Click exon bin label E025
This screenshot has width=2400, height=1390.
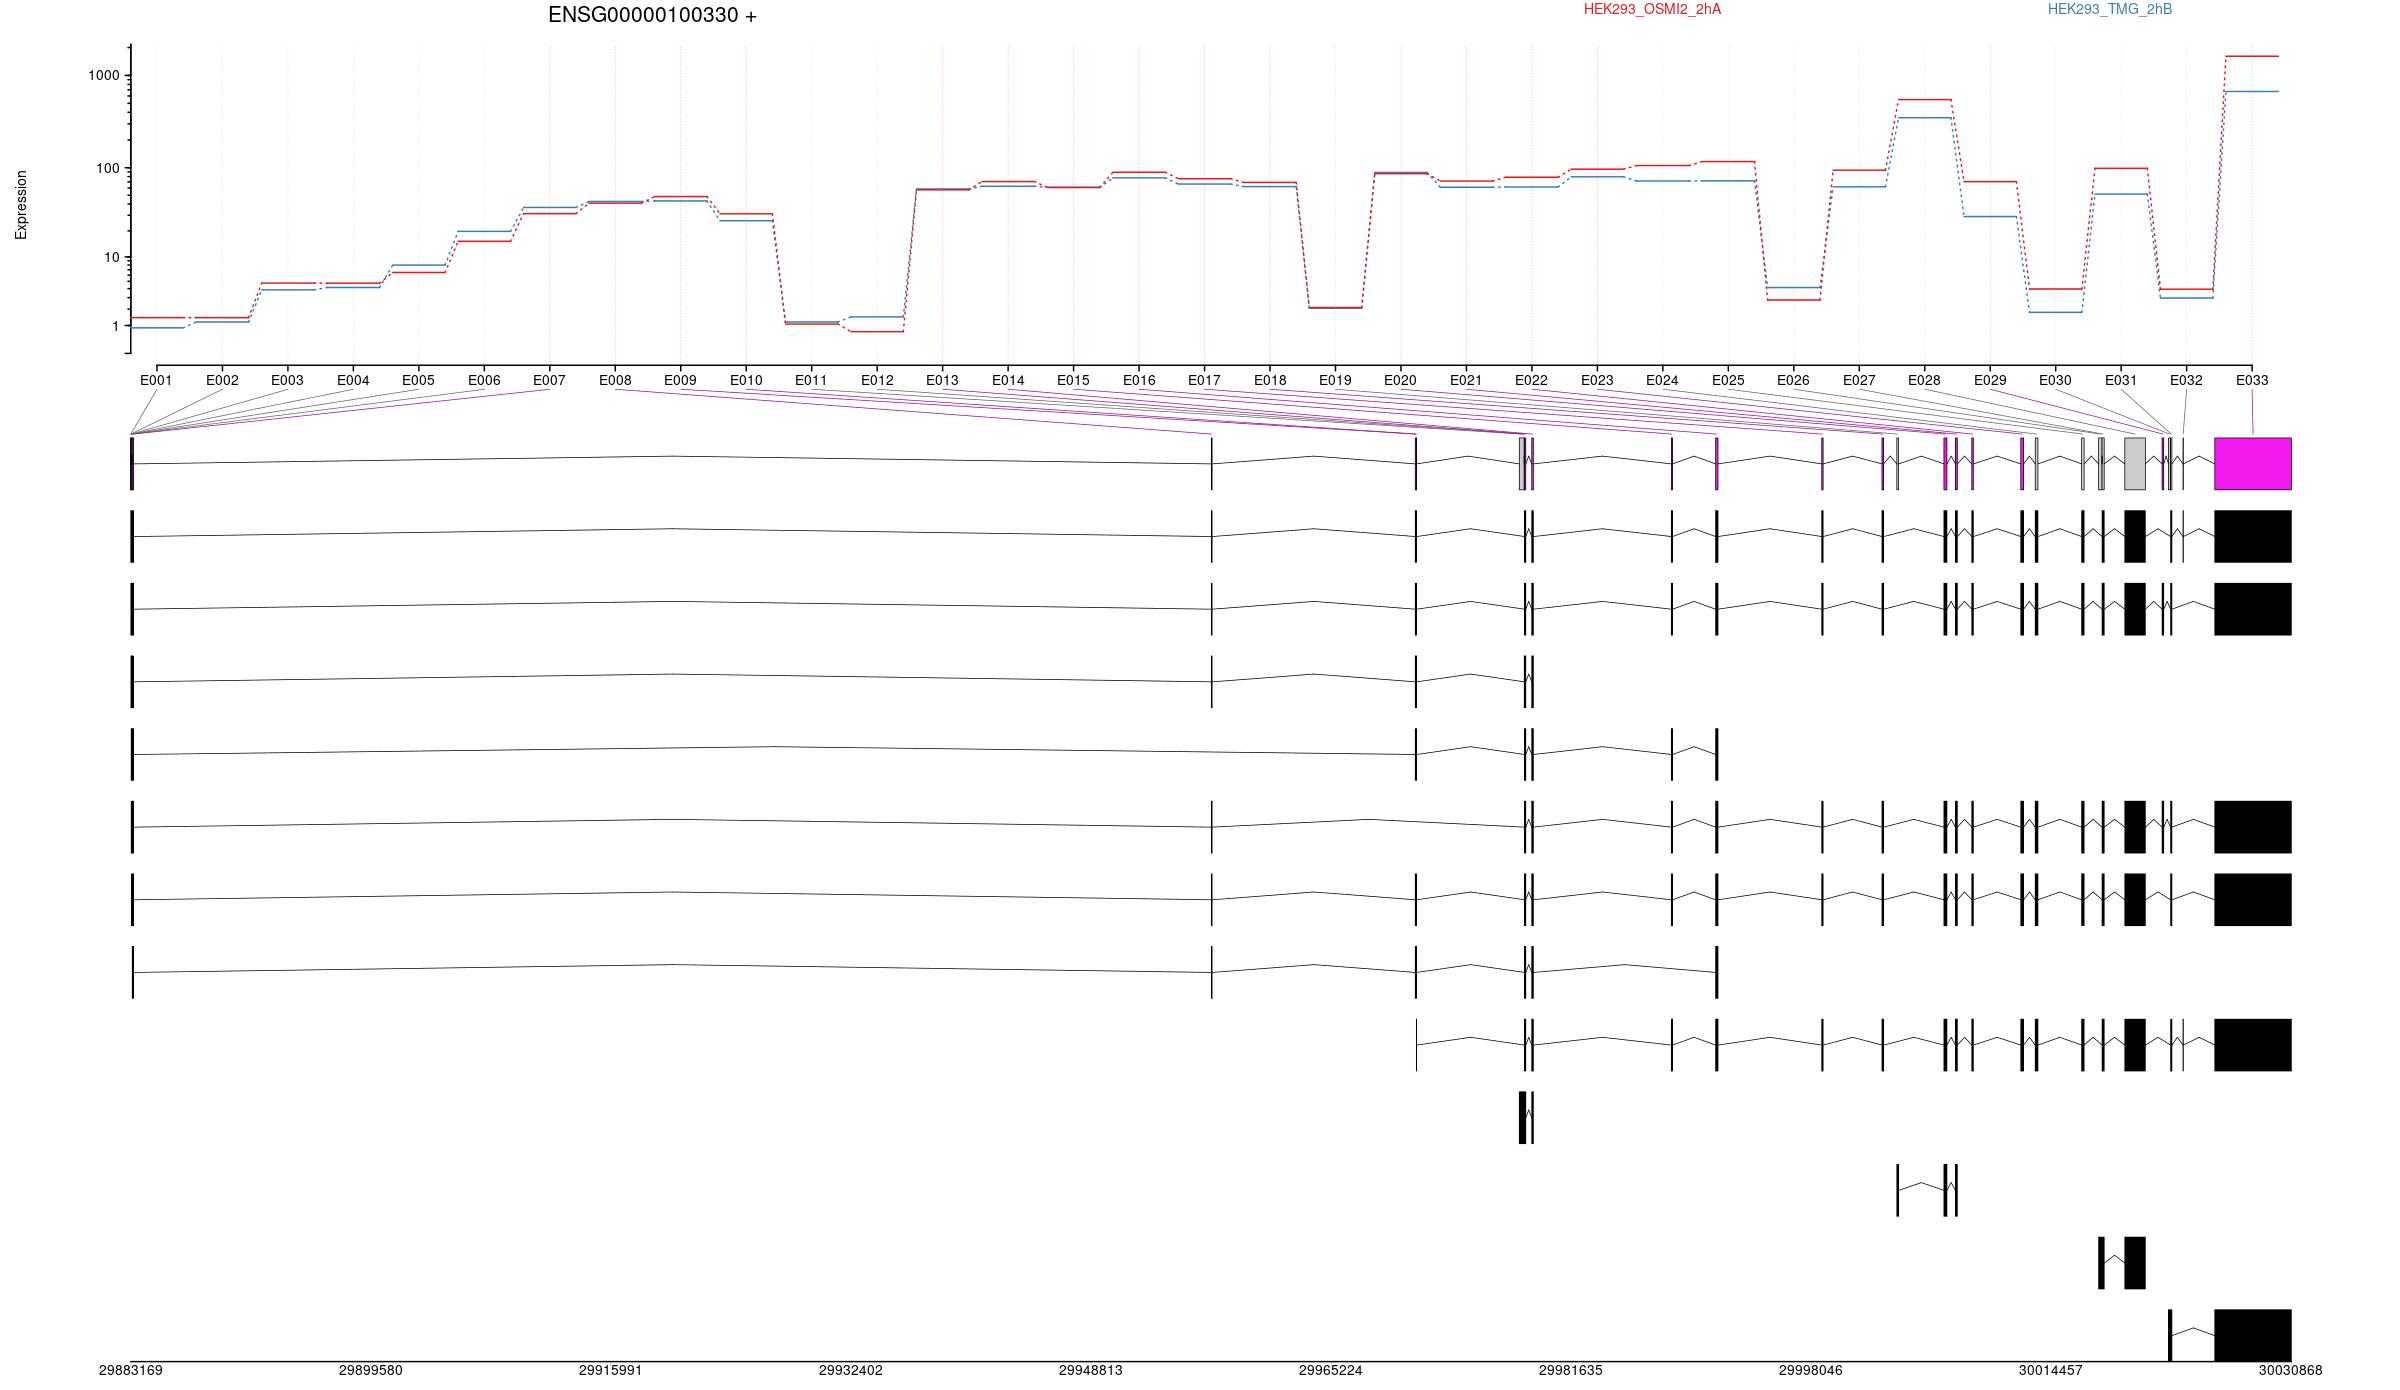[1728, 380]
